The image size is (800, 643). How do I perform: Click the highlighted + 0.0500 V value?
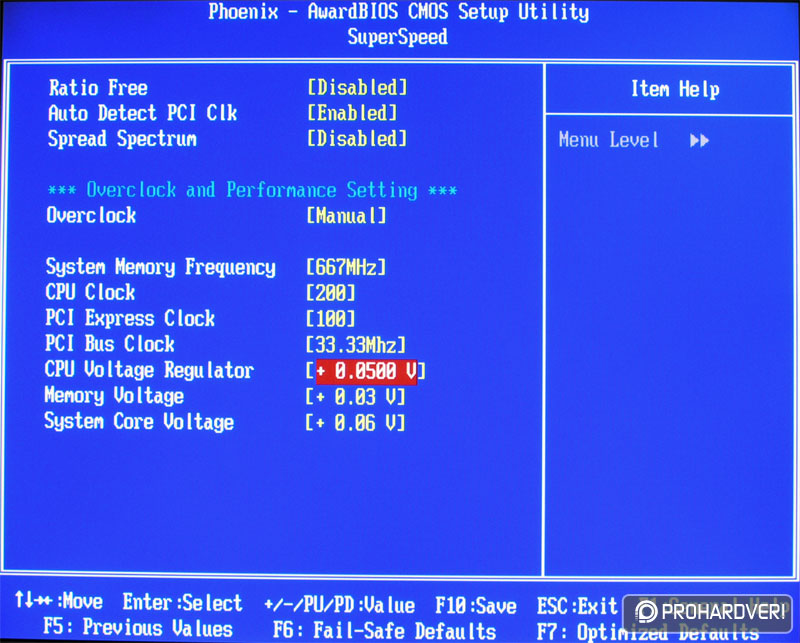pyautogui.click(x=366, y=372)
